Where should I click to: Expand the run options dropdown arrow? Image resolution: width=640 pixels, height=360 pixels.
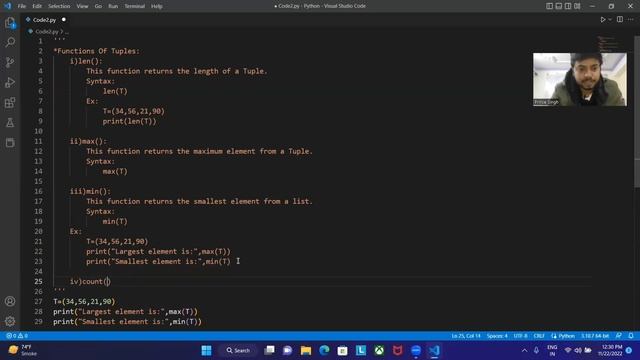coord(610,20)
